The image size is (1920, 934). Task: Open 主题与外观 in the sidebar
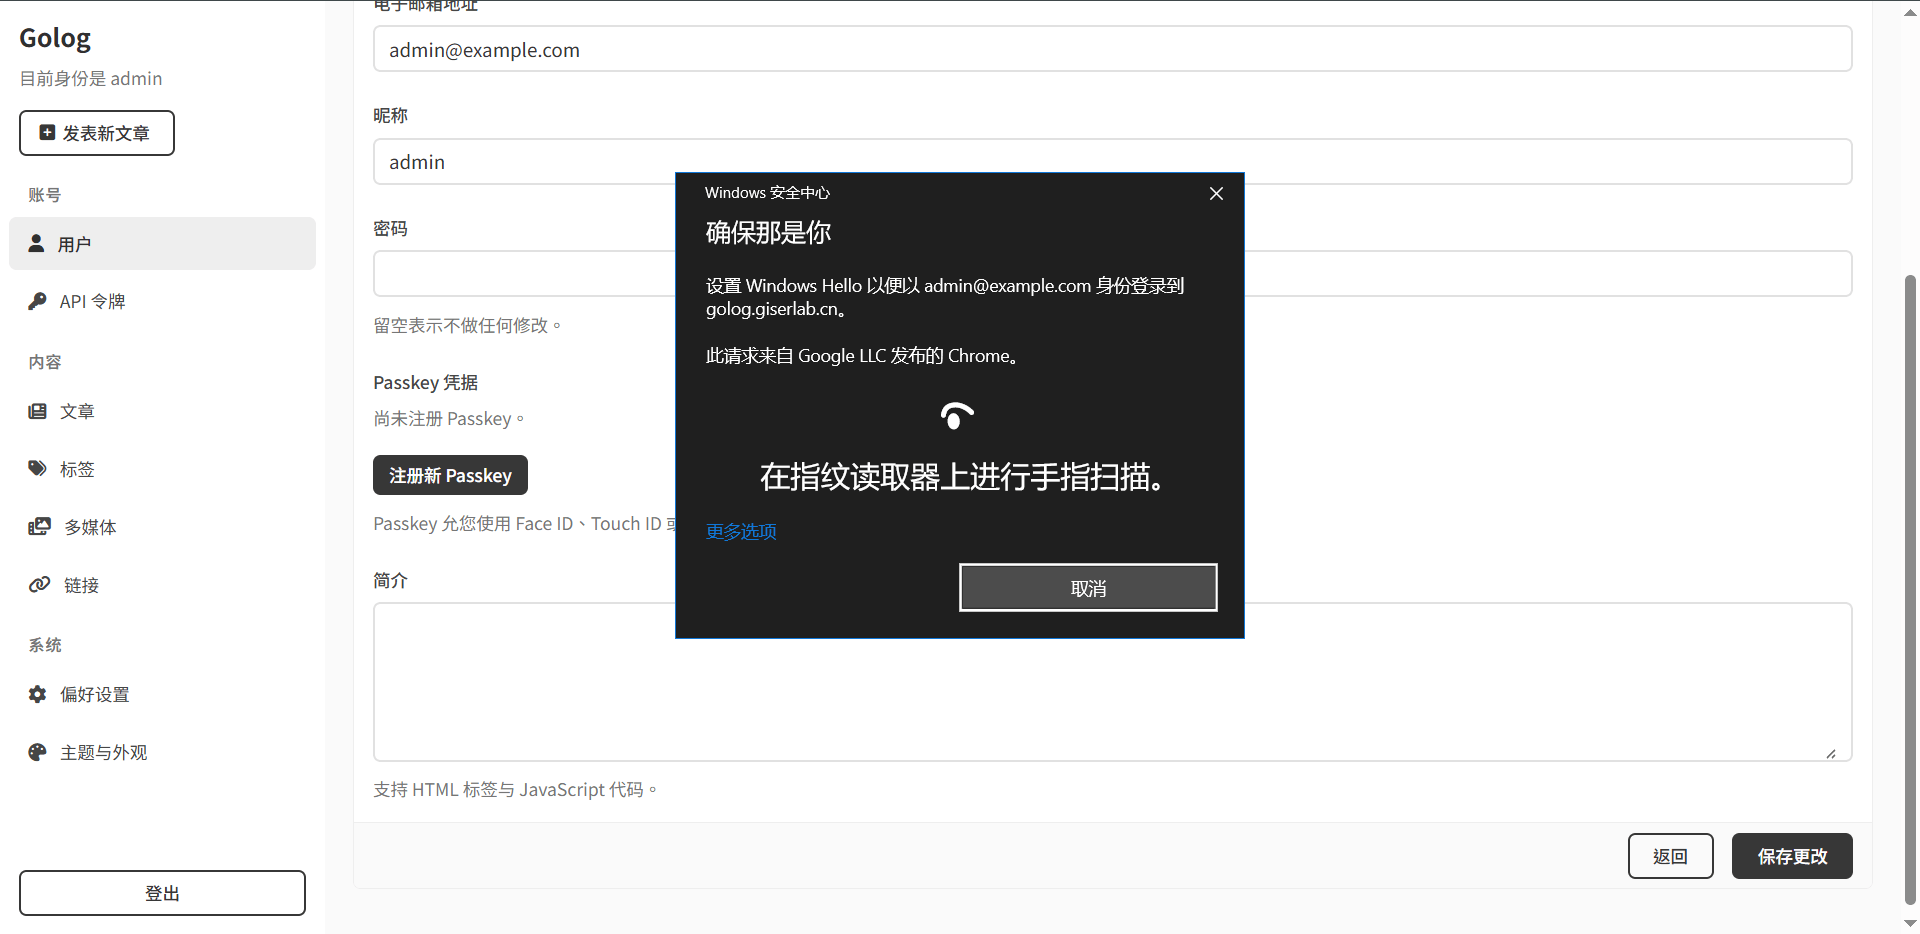pyautogui.click(x=162, y=752)
